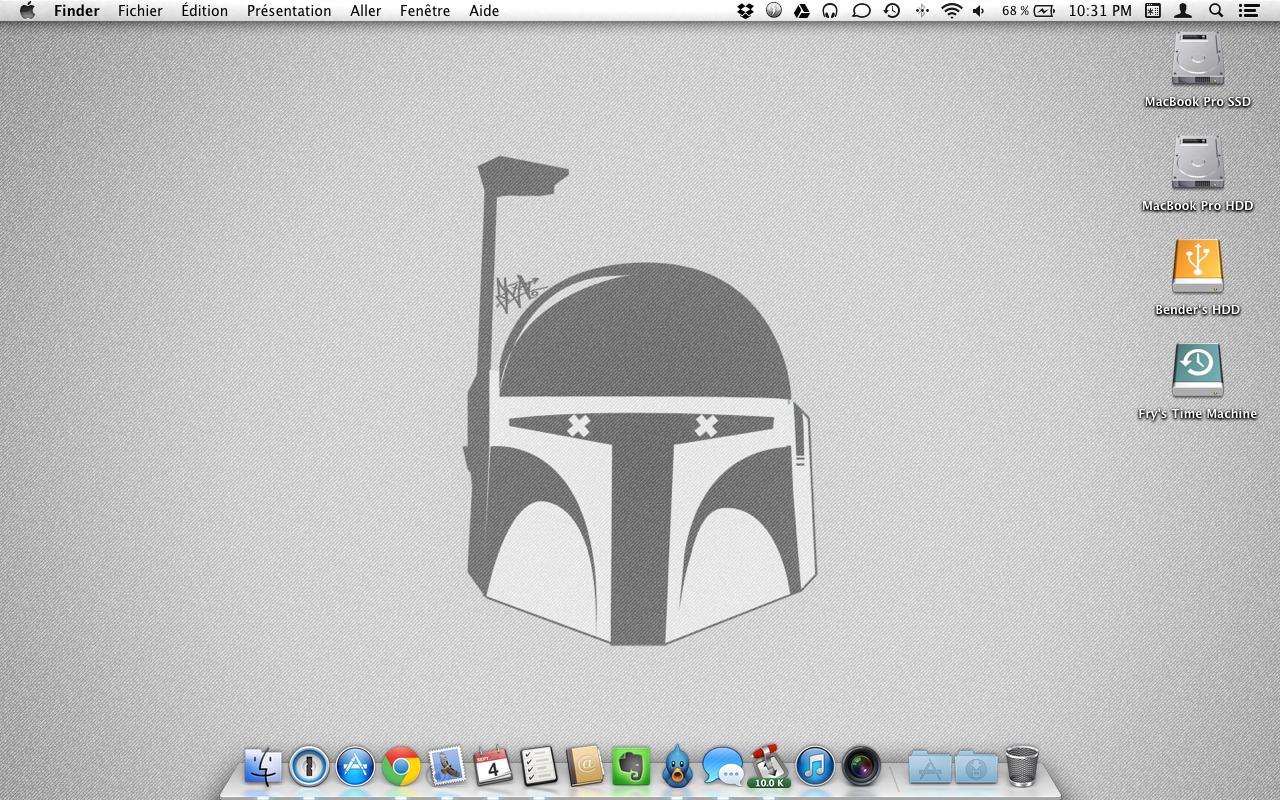
Task: Open the camera lens app in Dock
Action: 861,767
